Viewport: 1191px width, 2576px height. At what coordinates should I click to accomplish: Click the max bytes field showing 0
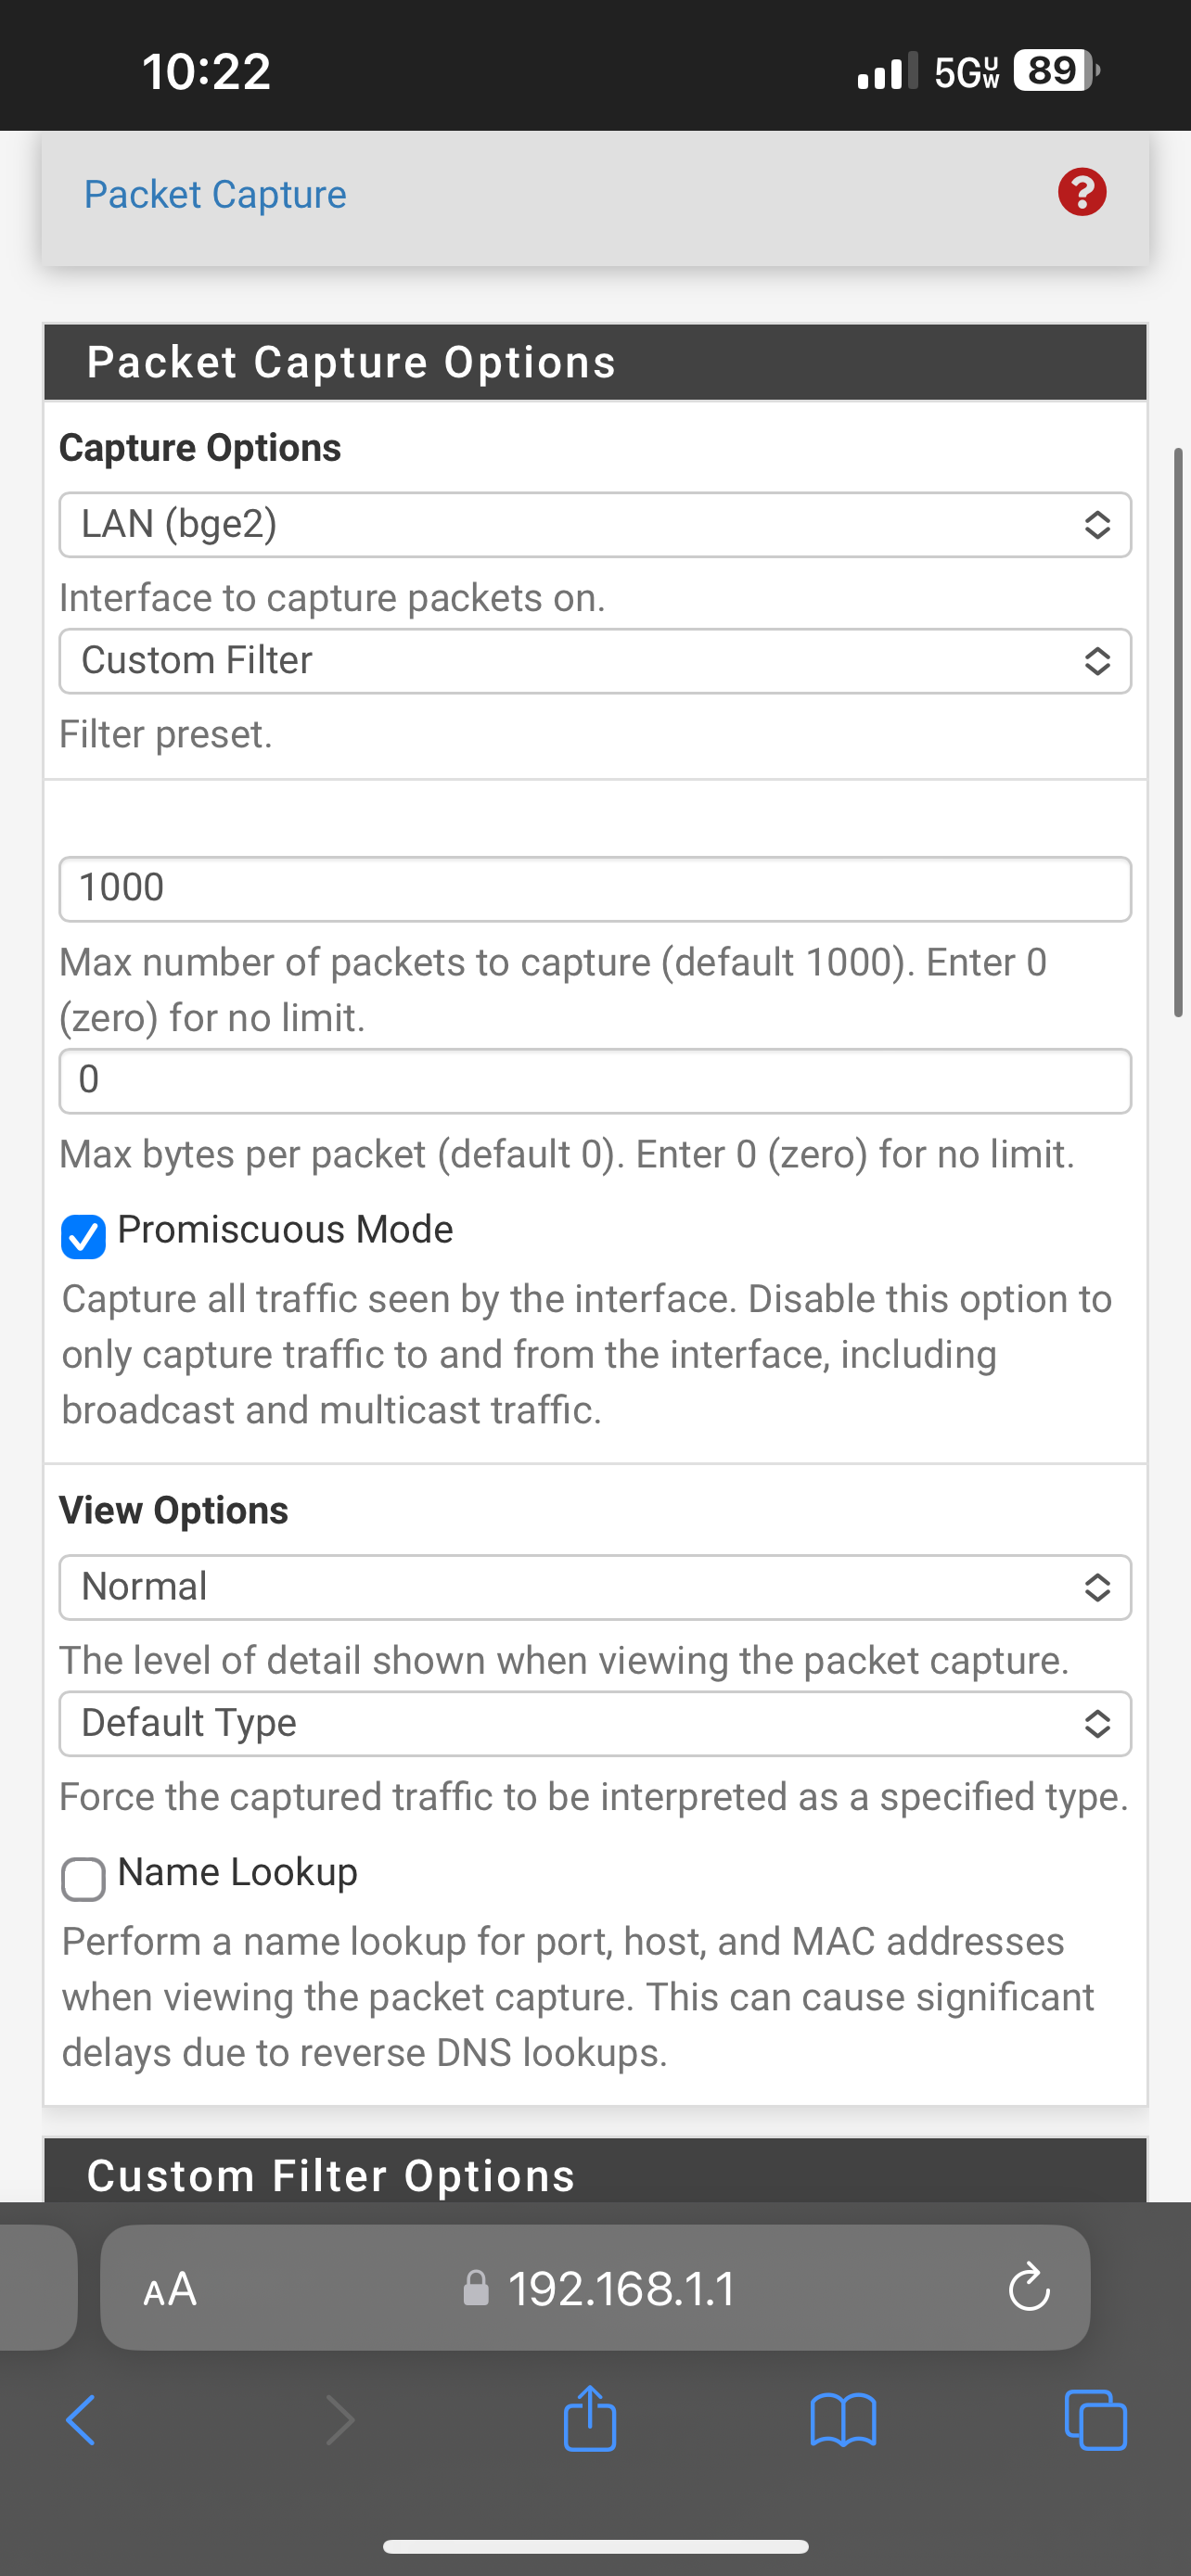pyautogui.click(x=595, y=1081)
